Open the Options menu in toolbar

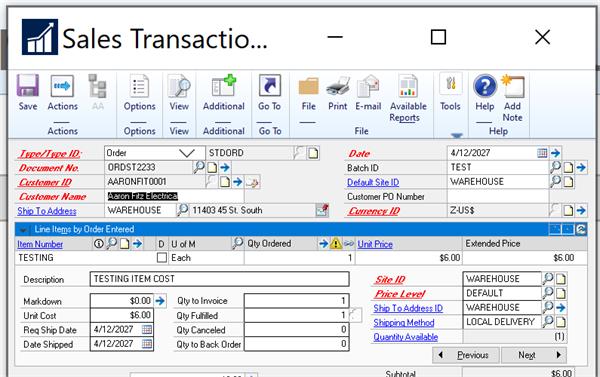point(139,92)
